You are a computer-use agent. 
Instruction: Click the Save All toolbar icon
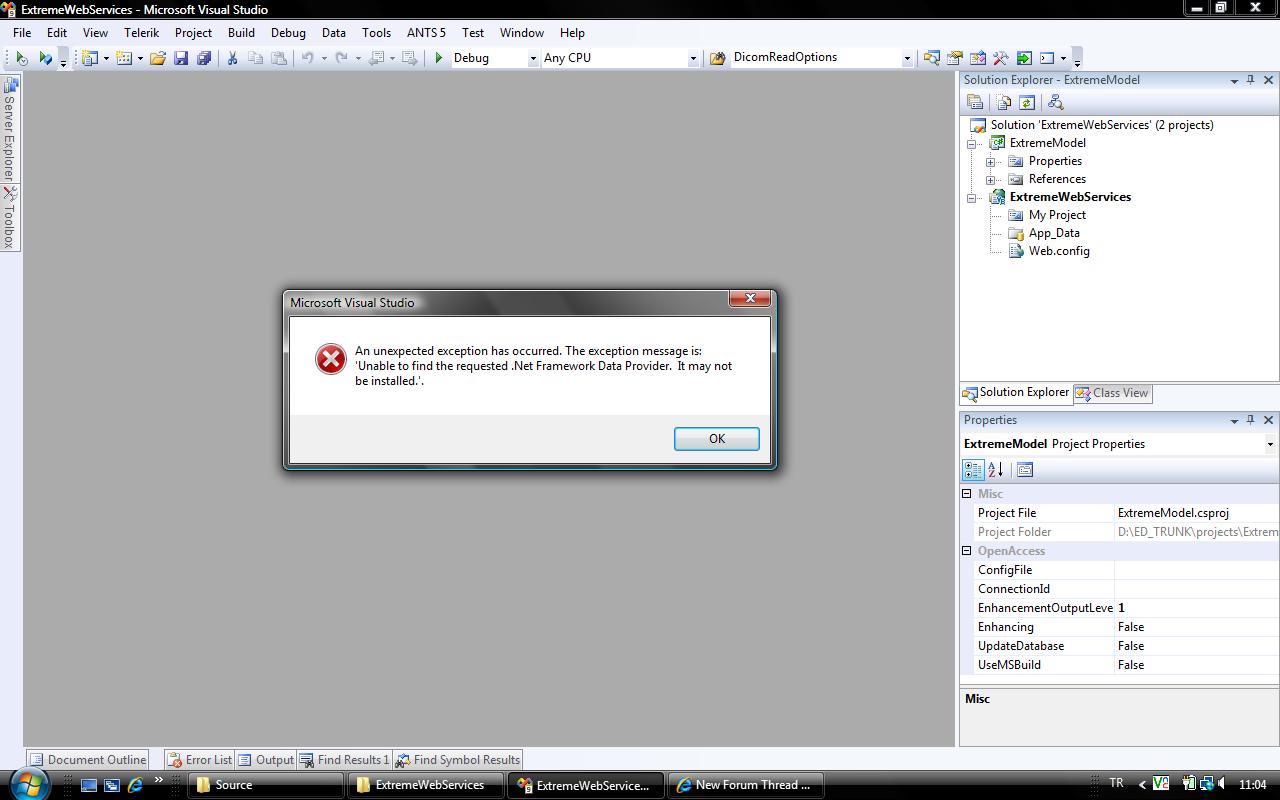point(204,58)
